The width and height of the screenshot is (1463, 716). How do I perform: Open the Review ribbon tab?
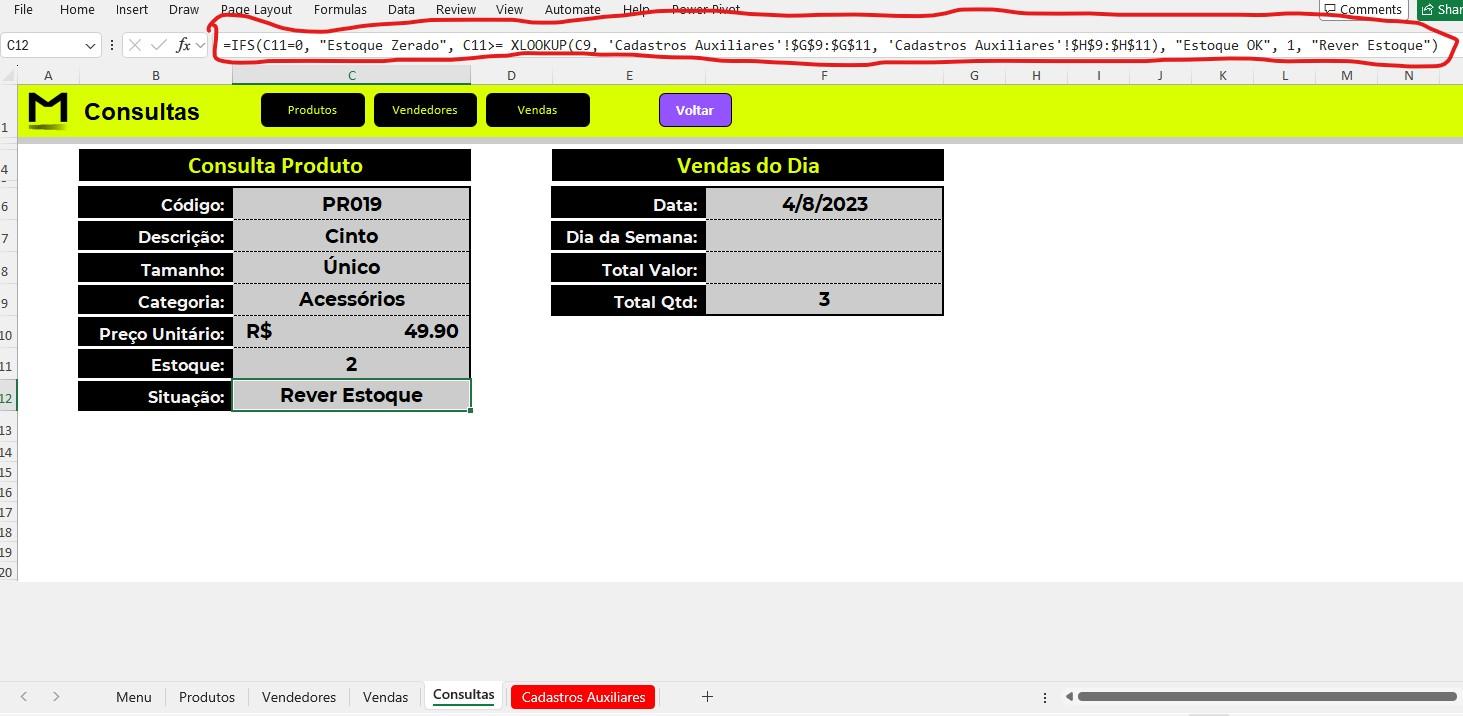[x=456, y=9]
